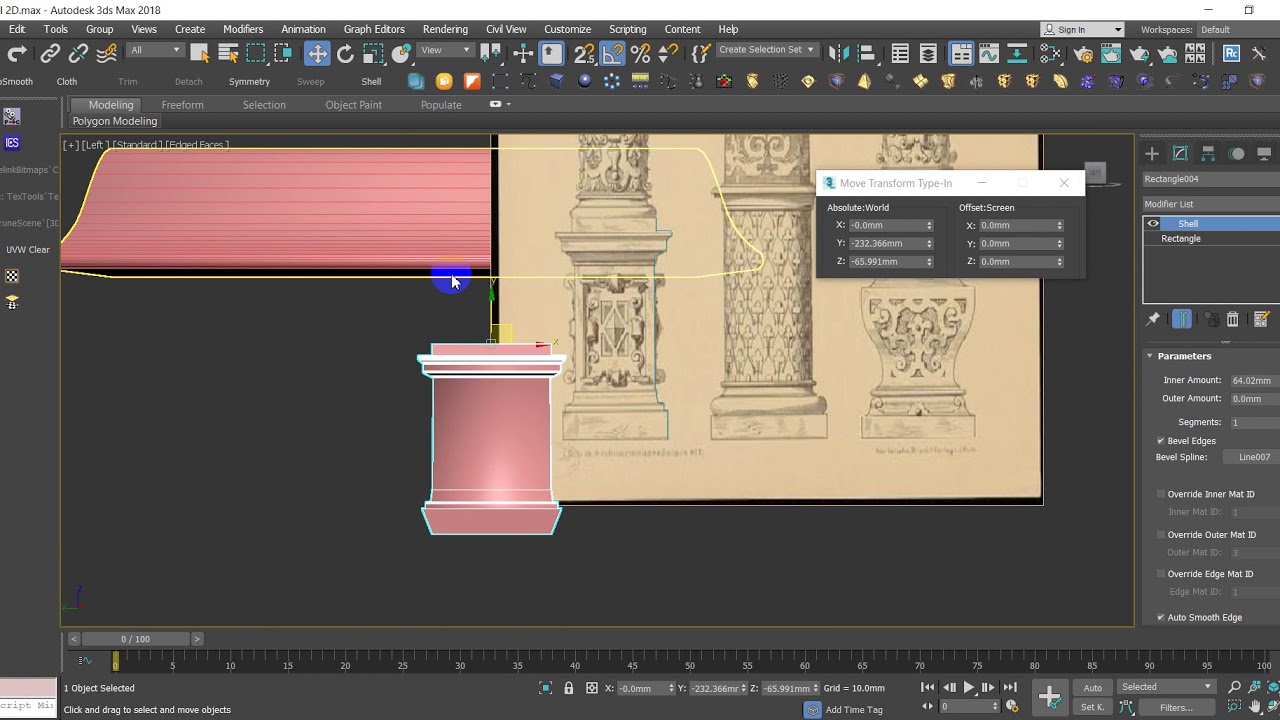Activate the Select and Rotate tool
The height and width of the screenshot is (720, 1280).
tap(345, 54)
